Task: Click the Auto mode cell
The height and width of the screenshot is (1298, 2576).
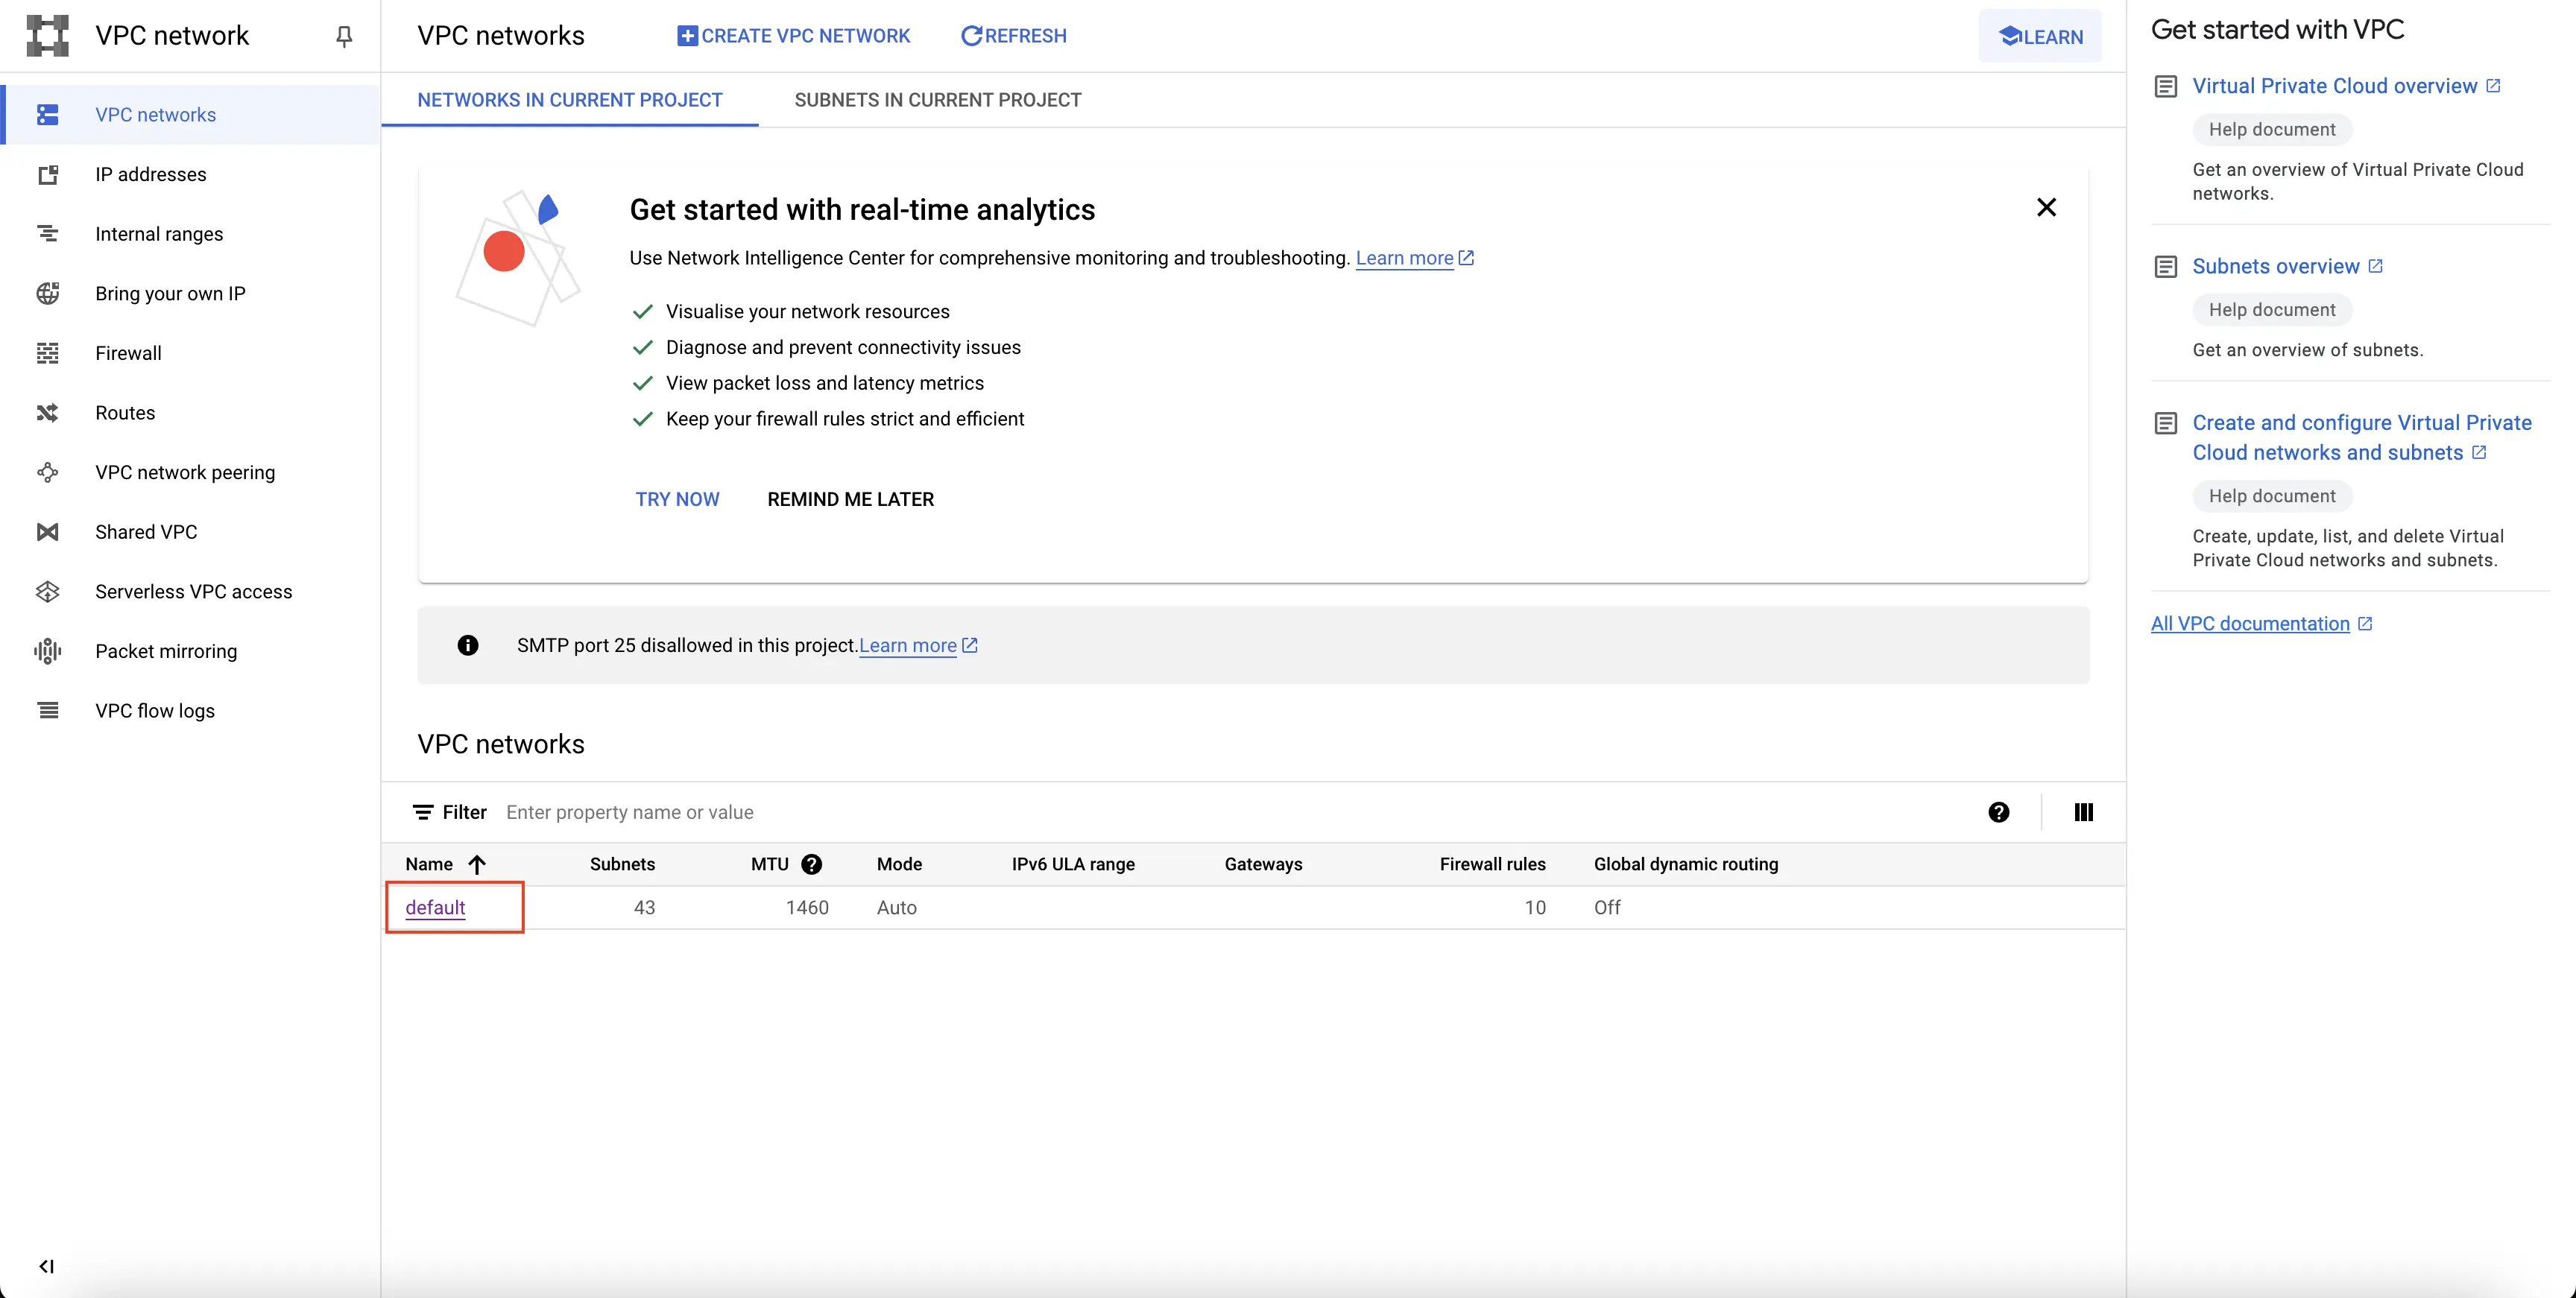Action: tap(896, 908)
